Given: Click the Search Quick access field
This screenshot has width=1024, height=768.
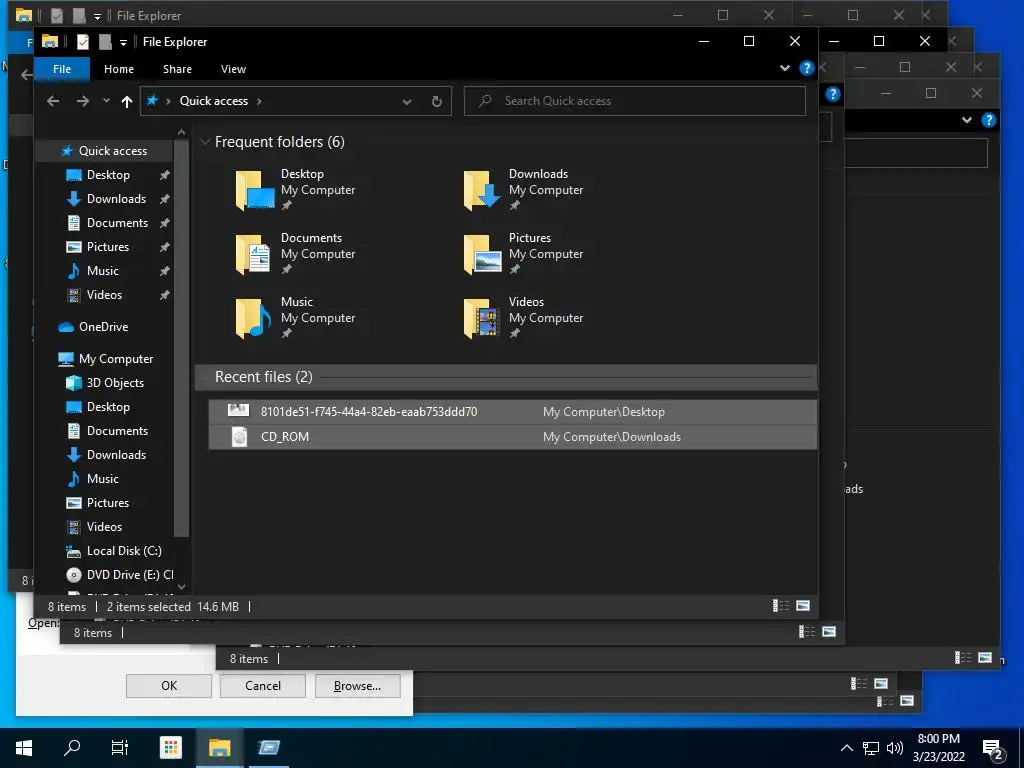Looking at the screenshot, I should (x=635, y=101).
